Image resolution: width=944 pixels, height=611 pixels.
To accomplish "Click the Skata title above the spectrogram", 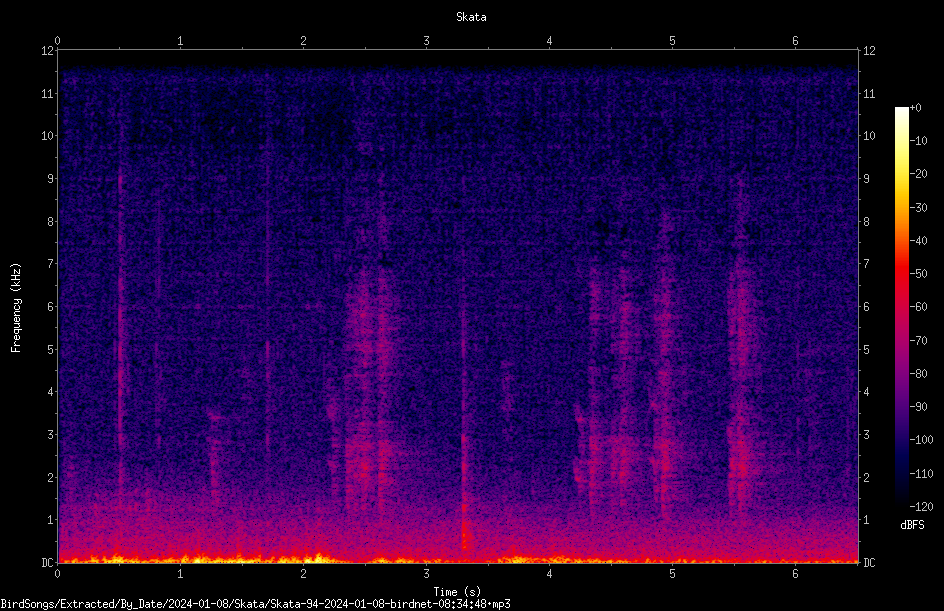I will click(x=471, y=17).
